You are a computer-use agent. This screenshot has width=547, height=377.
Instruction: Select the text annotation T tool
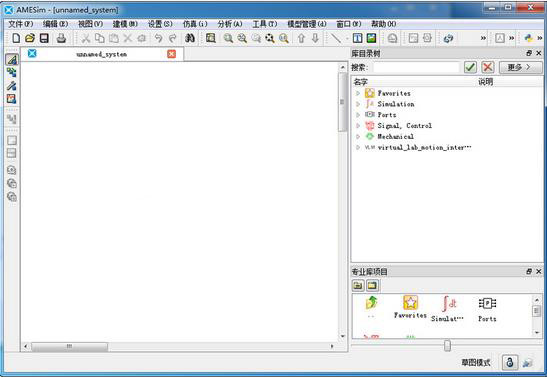tap(358, 38)
